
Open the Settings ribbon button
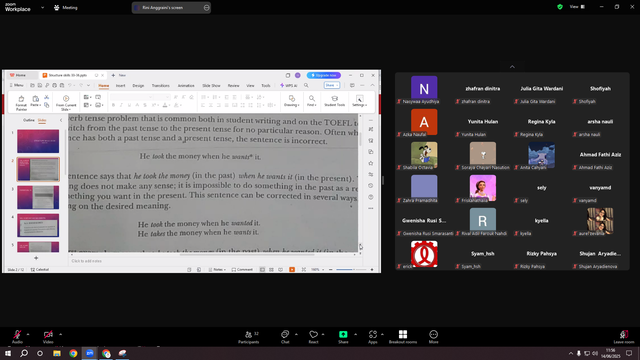point(359,101)
